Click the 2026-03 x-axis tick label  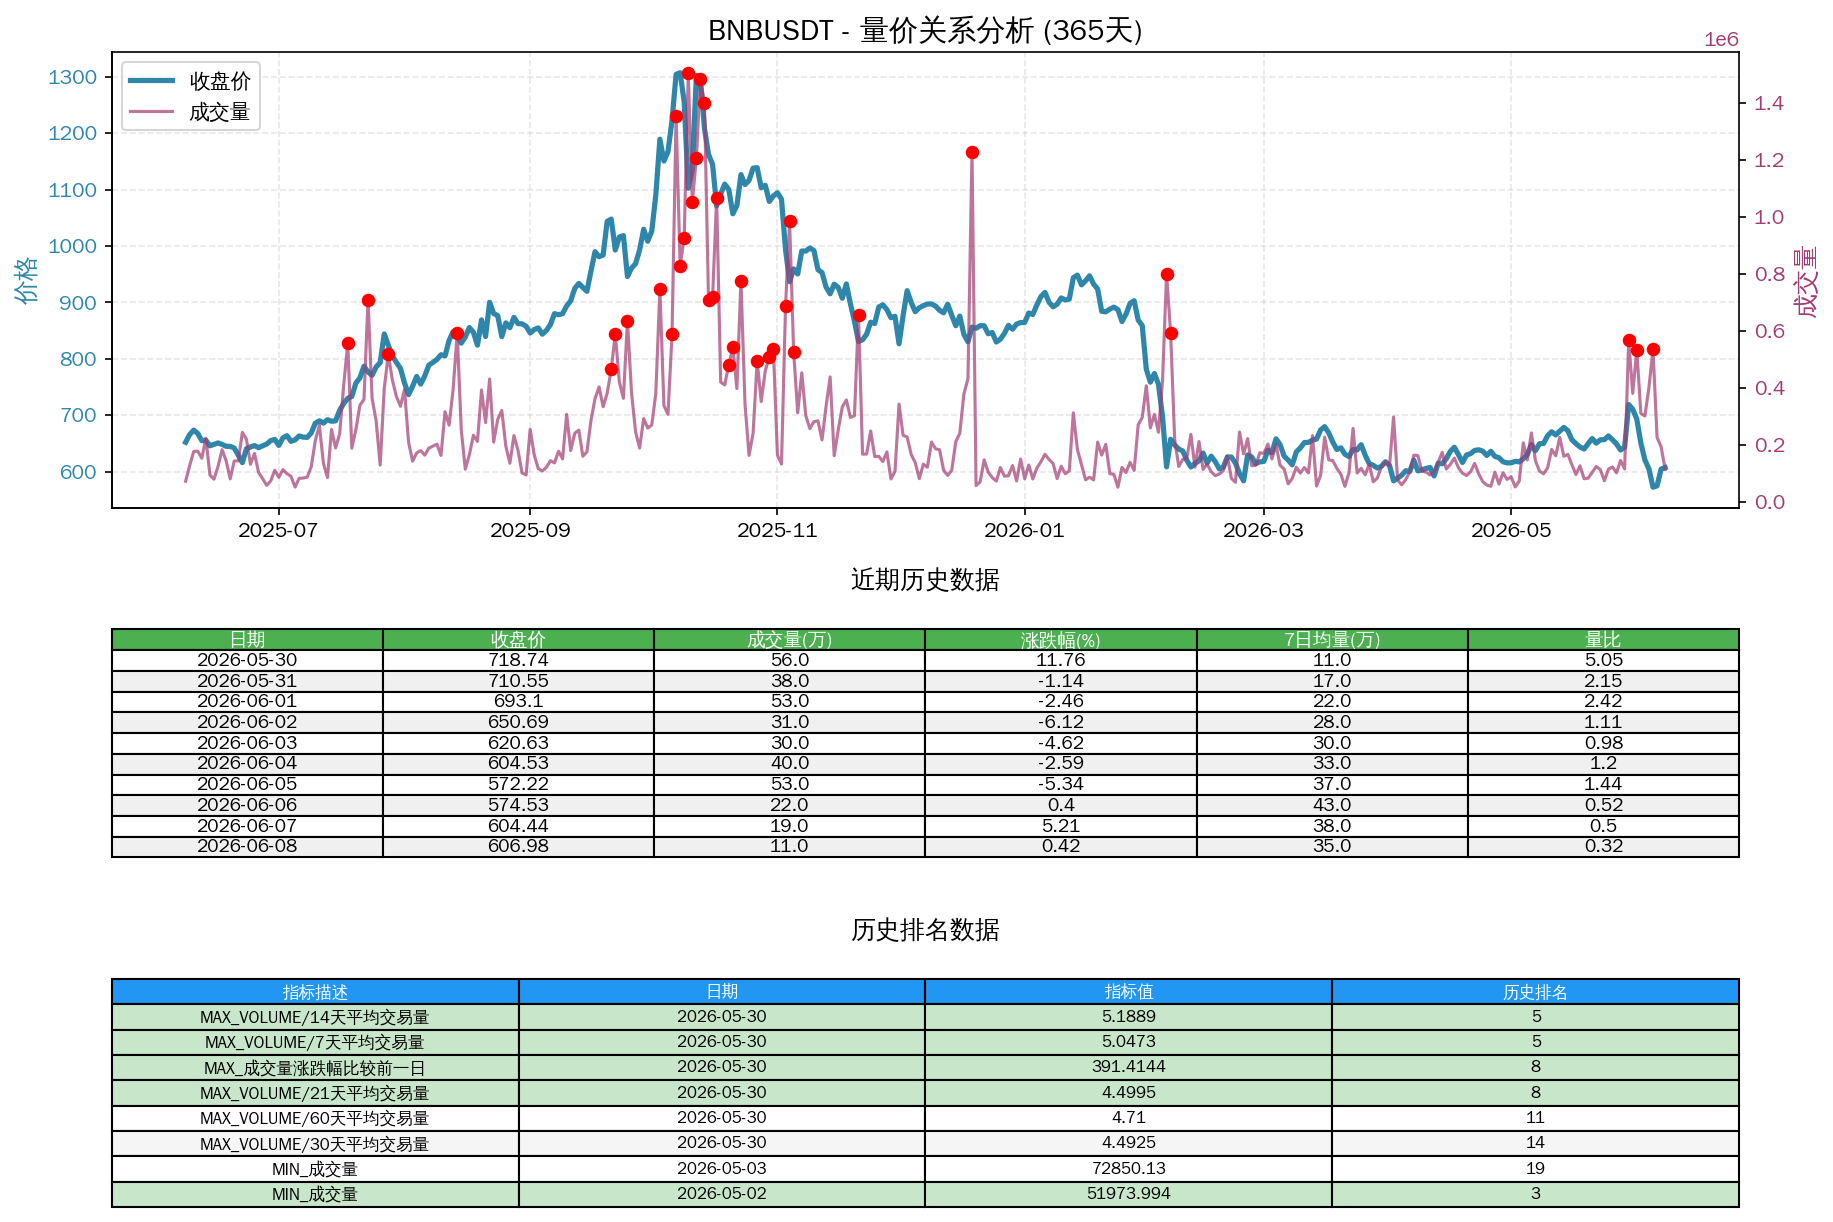(x=1263, y=530)
